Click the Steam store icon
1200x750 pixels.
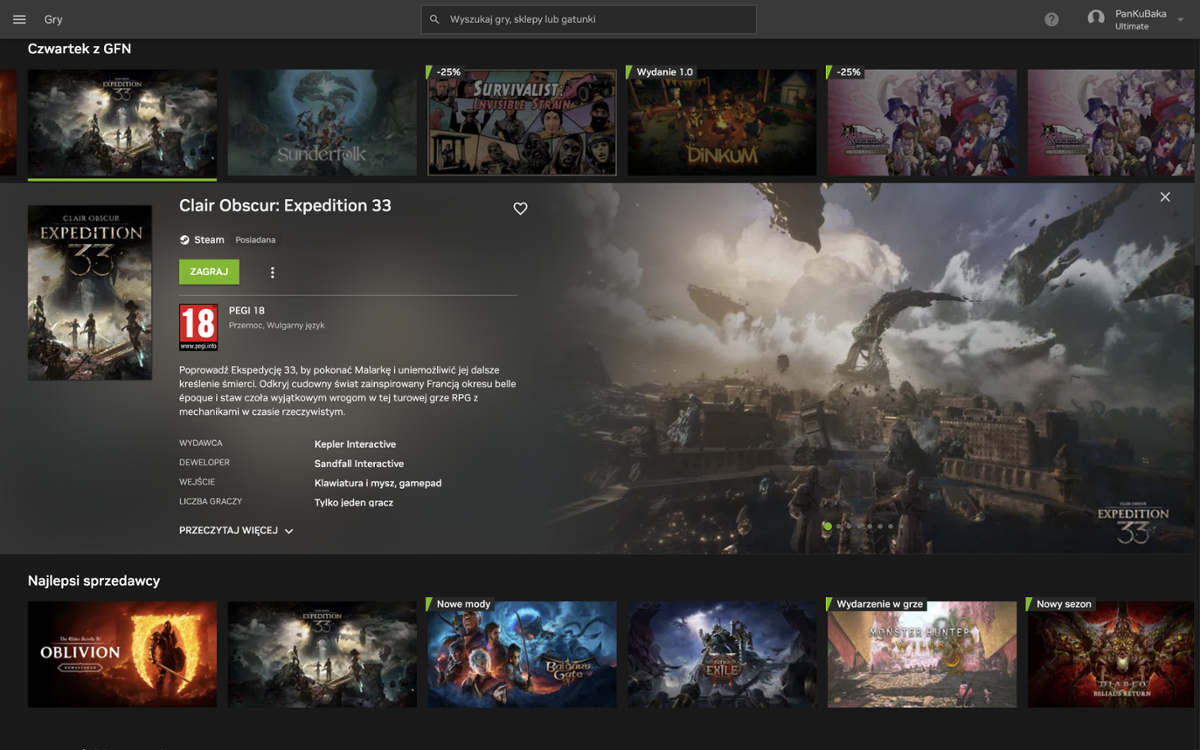point(184,240)
